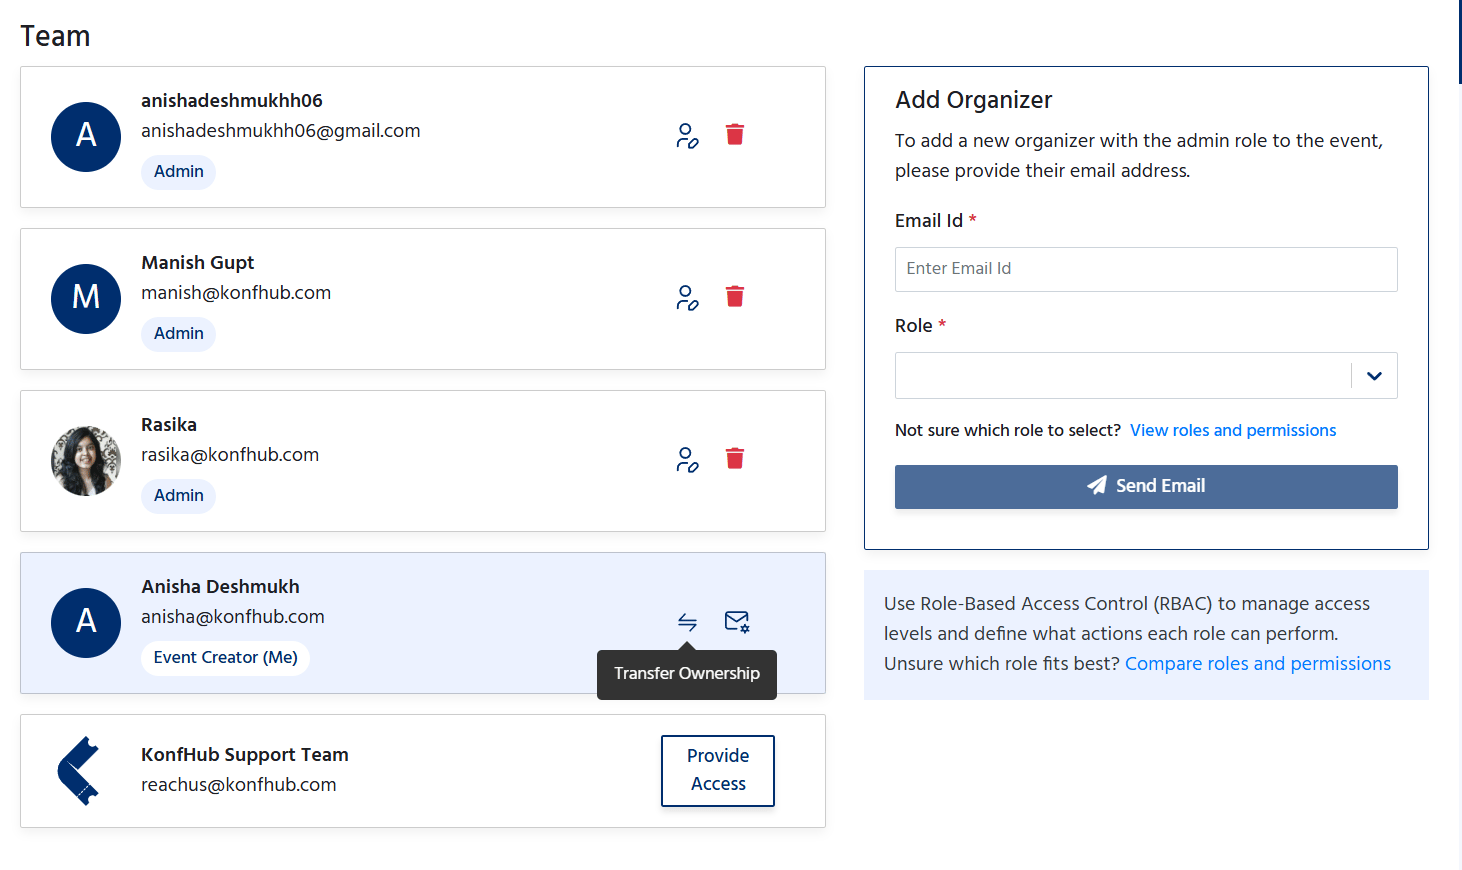Screen dimensions: 1462x870
Task: Click the Transfer Ownership arrows icon
Action: [687, 622]
